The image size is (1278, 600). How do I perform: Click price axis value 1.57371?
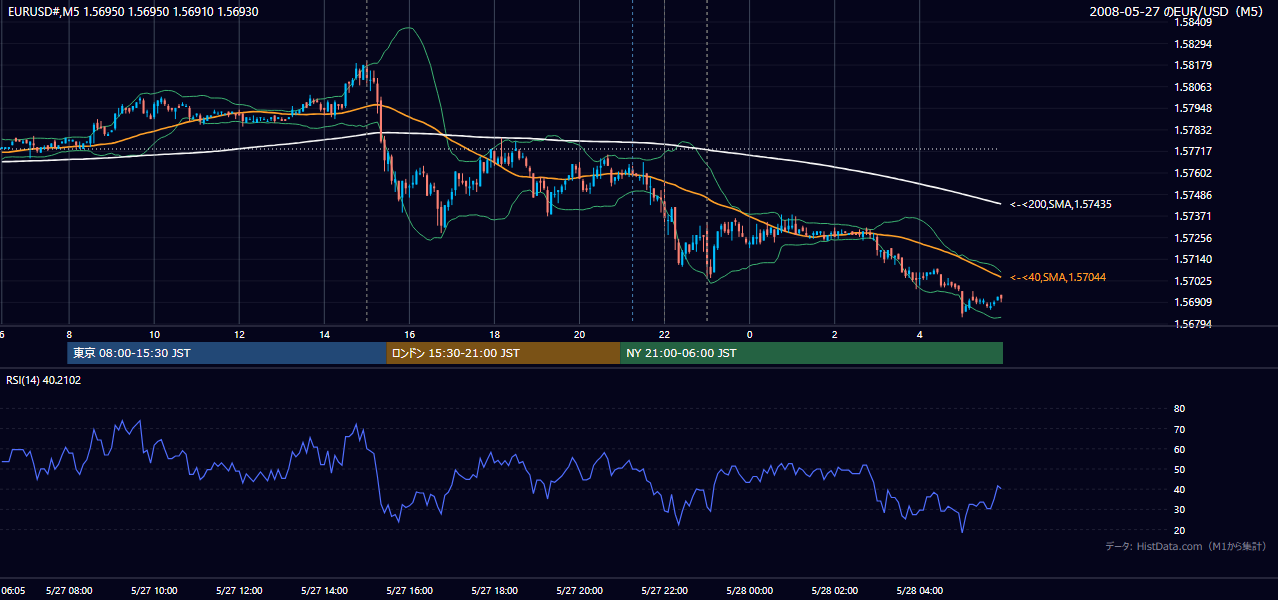[x=1195, y=216]
